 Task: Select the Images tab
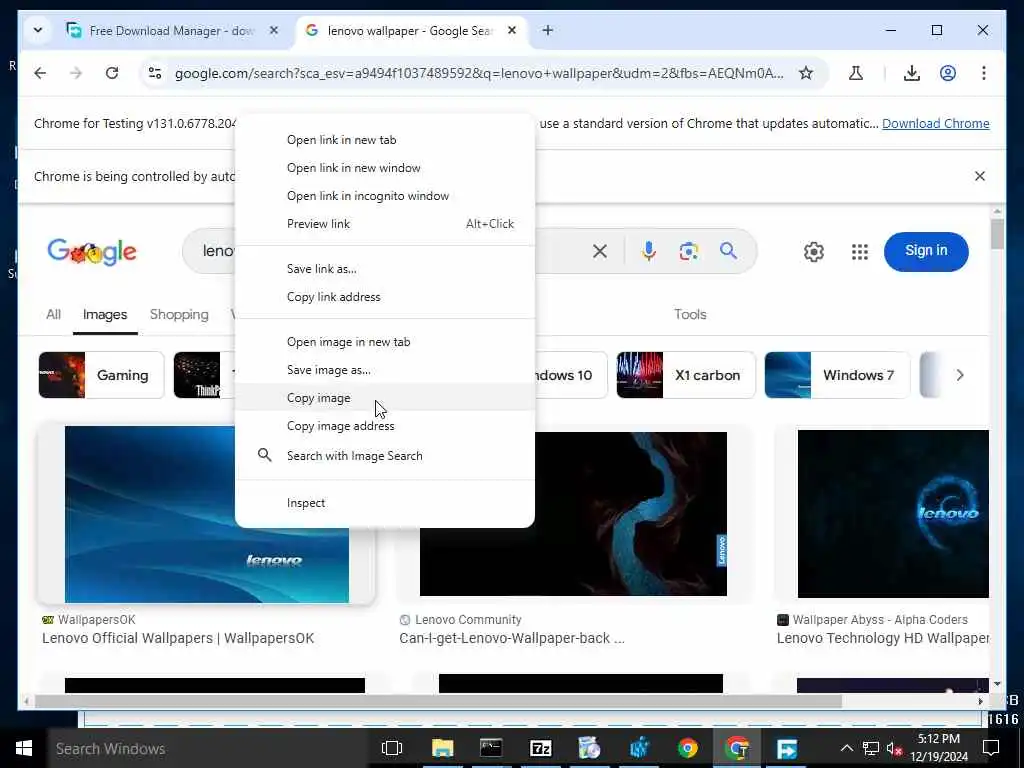click(104, 314)
